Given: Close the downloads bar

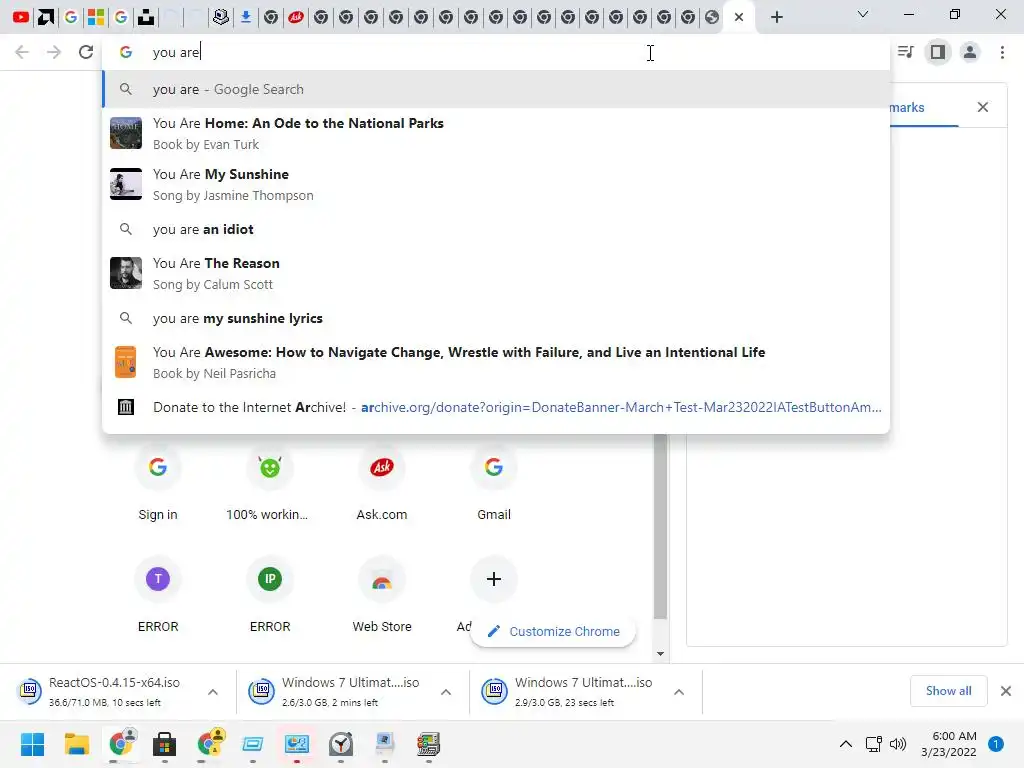Looking at the screenshot, I should pos(1006,691).
